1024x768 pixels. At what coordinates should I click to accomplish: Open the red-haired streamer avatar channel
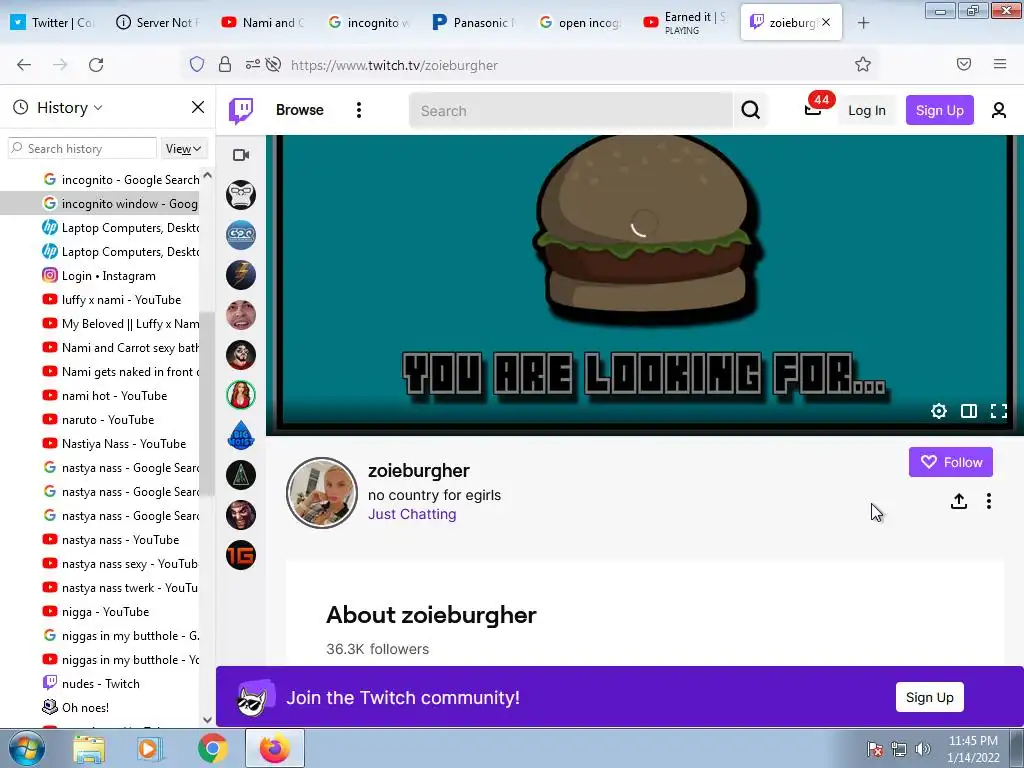coord(241,395)
